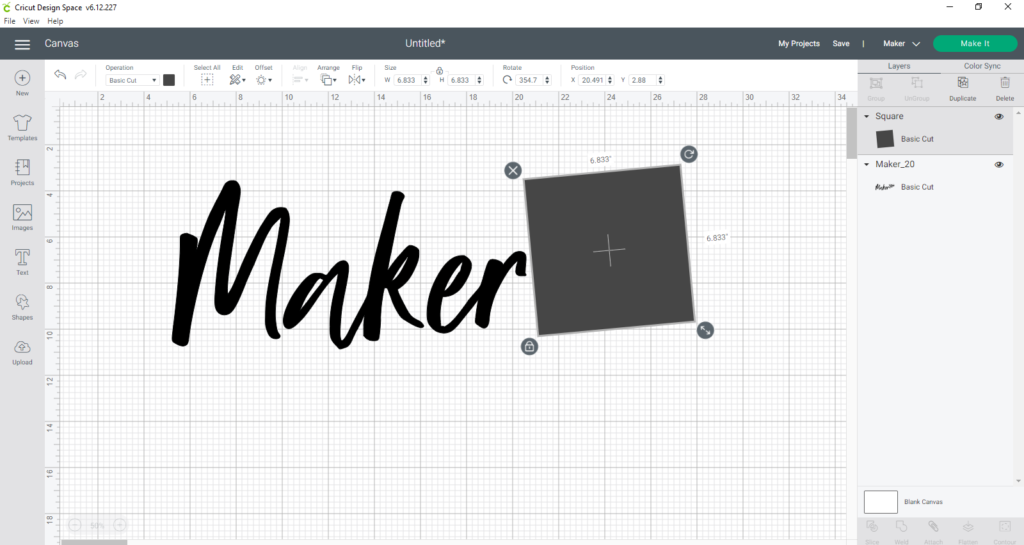Click the width size input field

coord(408,80)
